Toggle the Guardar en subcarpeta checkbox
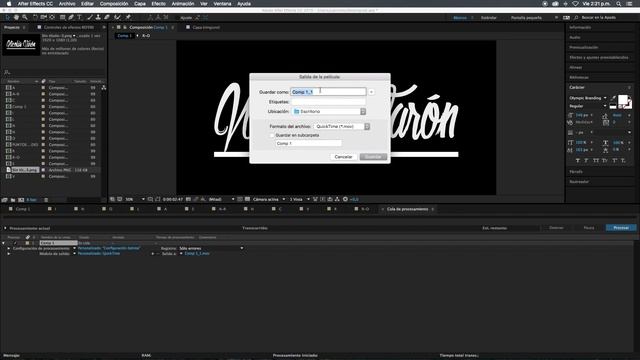 (x=272, y=135)
